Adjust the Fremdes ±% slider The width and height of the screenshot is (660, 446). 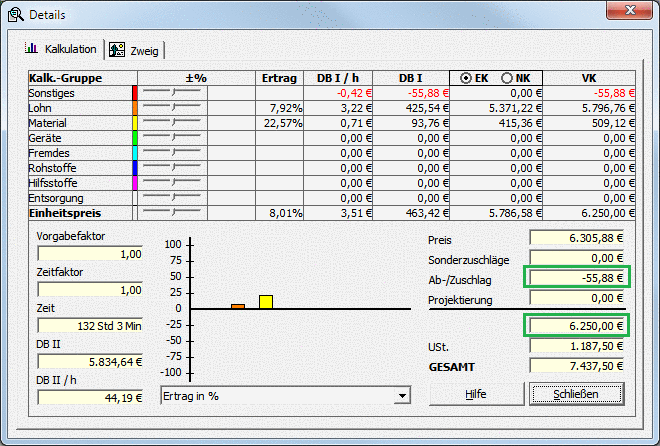172,153
